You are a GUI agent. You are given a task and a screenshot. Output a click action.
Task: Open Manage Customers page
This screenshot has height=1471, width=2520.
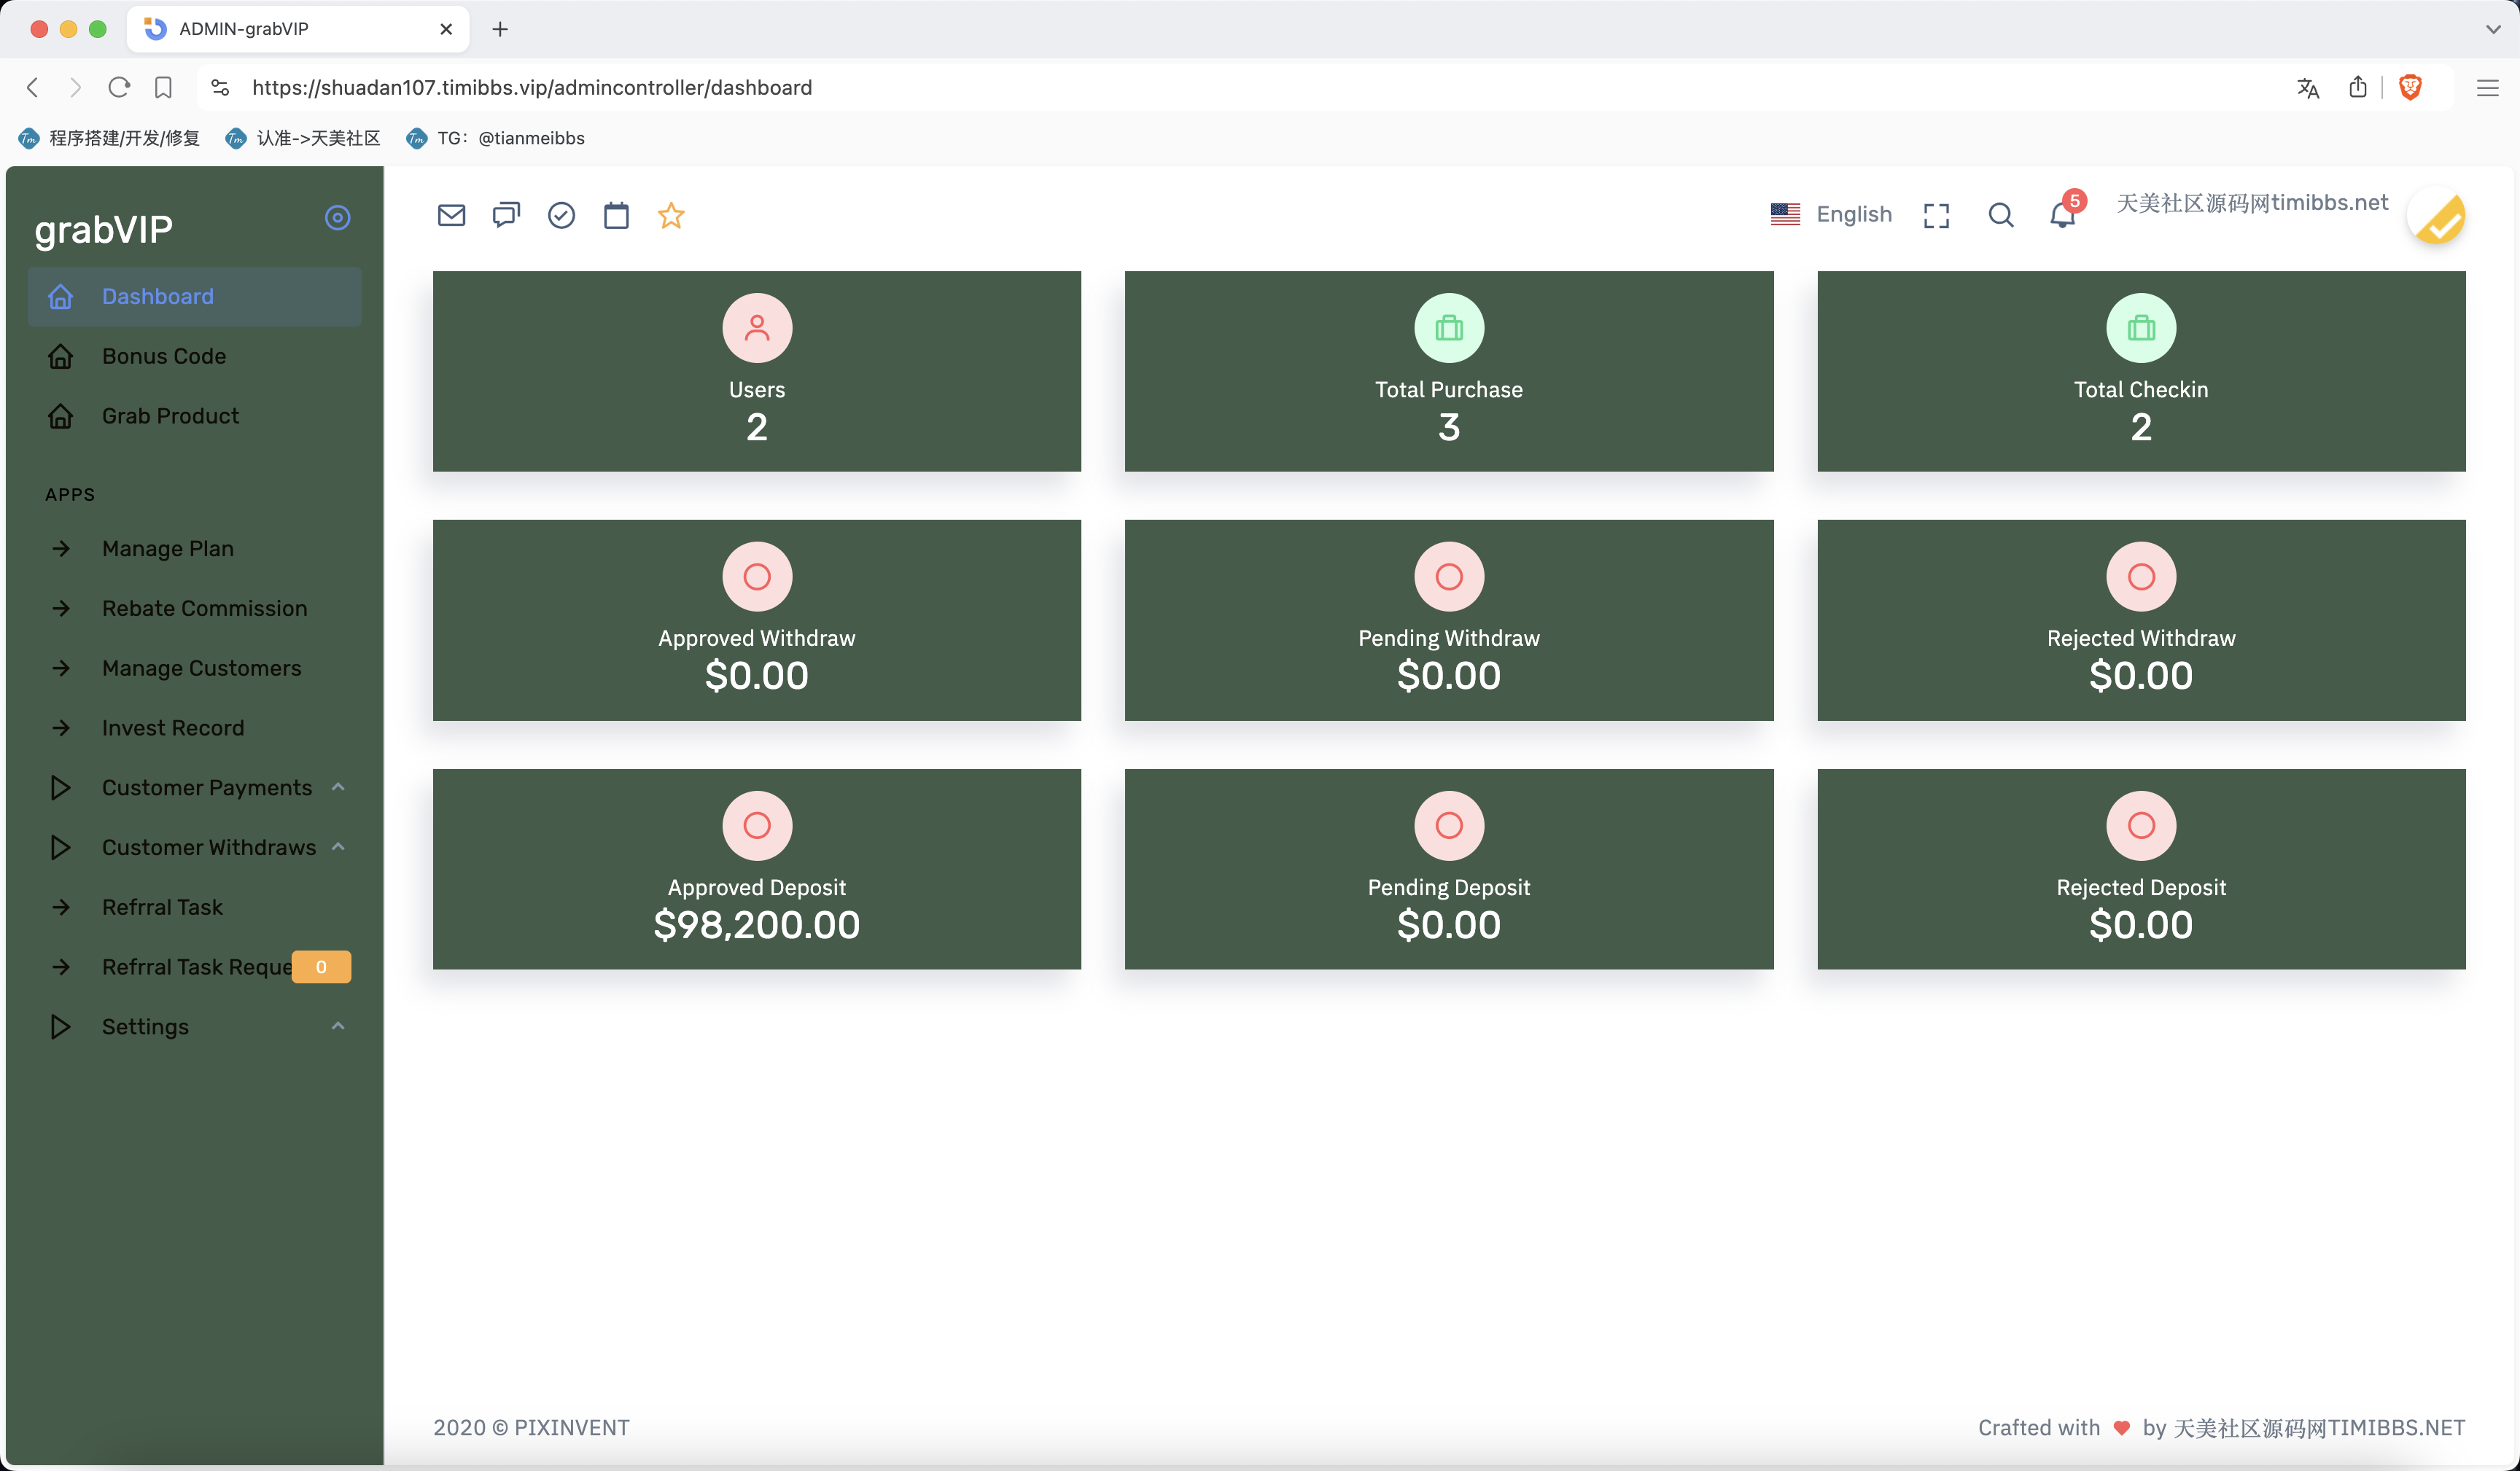pos(195,668)
